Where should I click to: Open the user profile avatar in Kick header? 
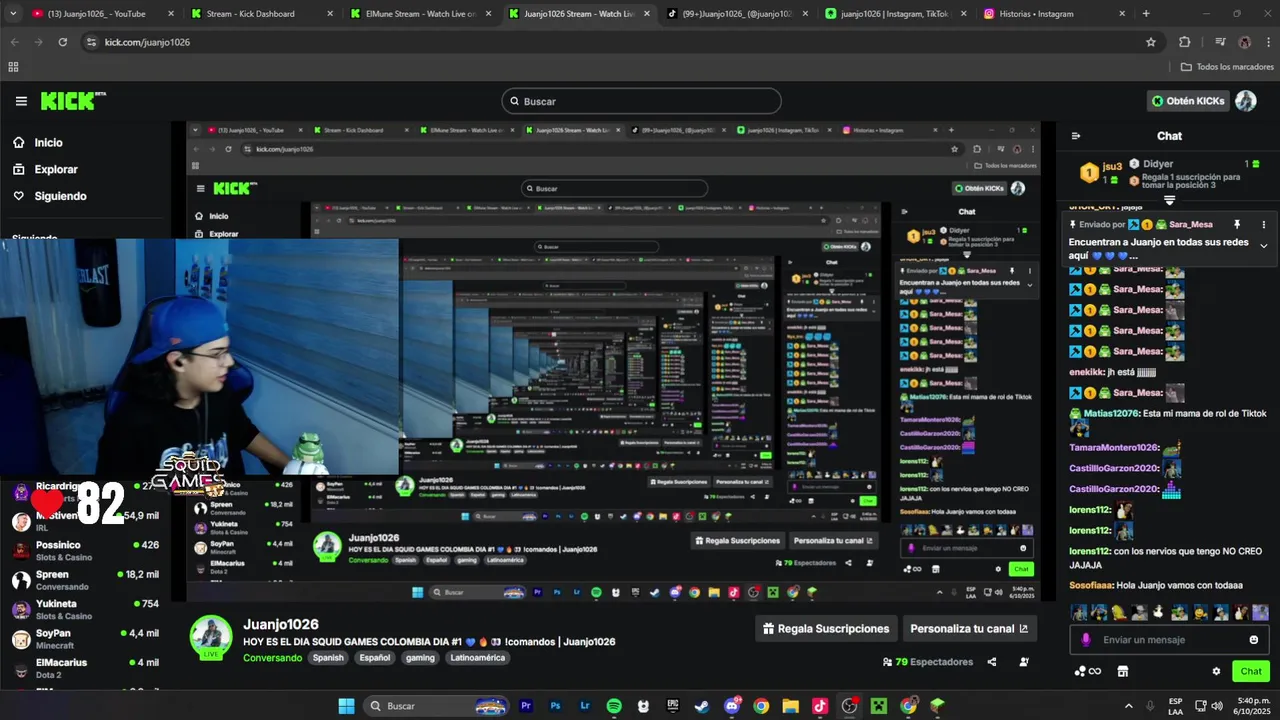(1245, 101)
